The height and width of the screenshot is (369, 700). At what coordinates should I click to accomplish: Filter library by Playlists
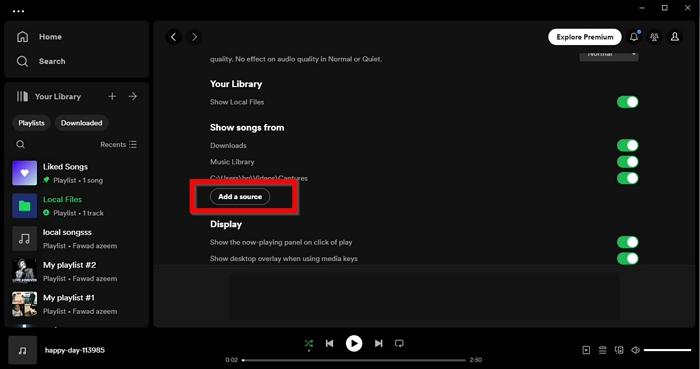[31, 123]
